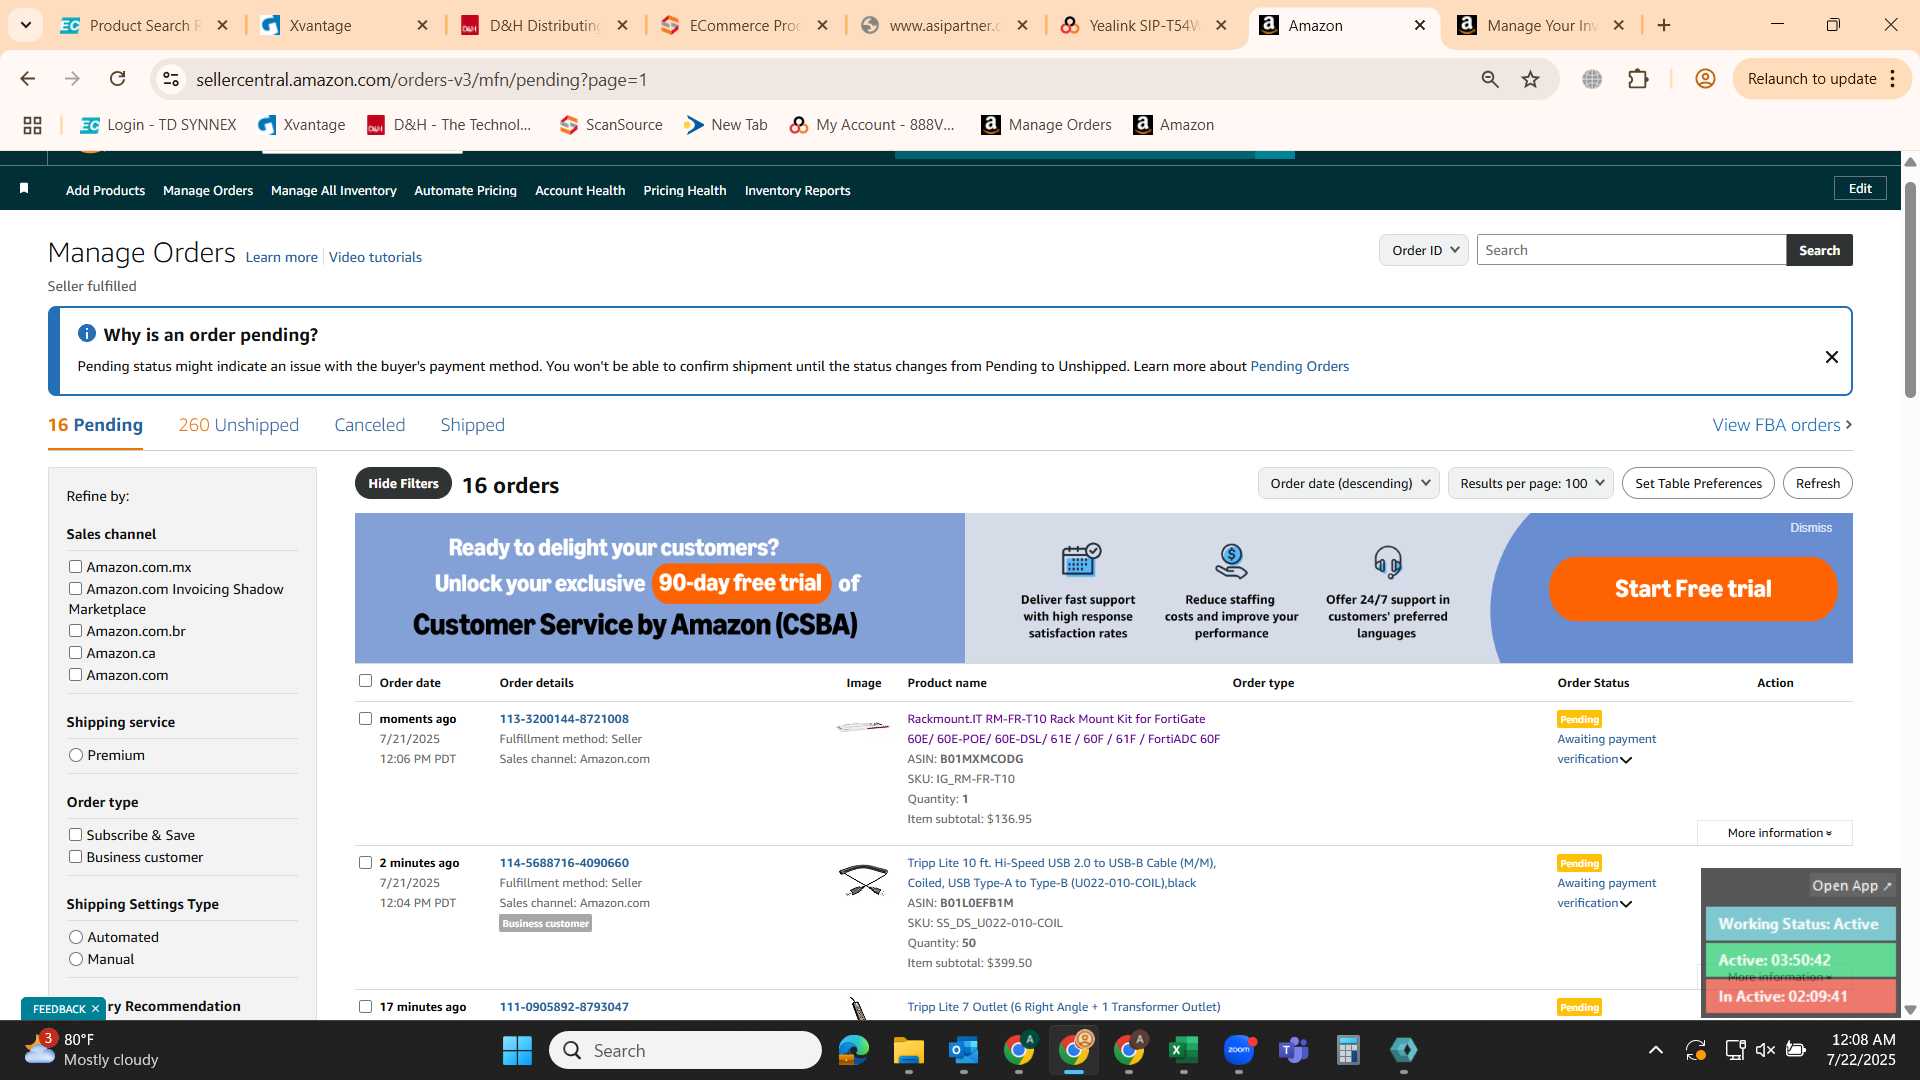Open Microsoft Teams from the taskbar

1294,1050
